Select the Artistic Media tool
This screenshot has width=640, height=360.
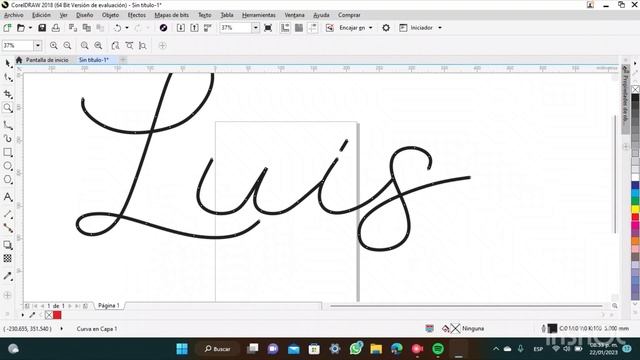7,139
